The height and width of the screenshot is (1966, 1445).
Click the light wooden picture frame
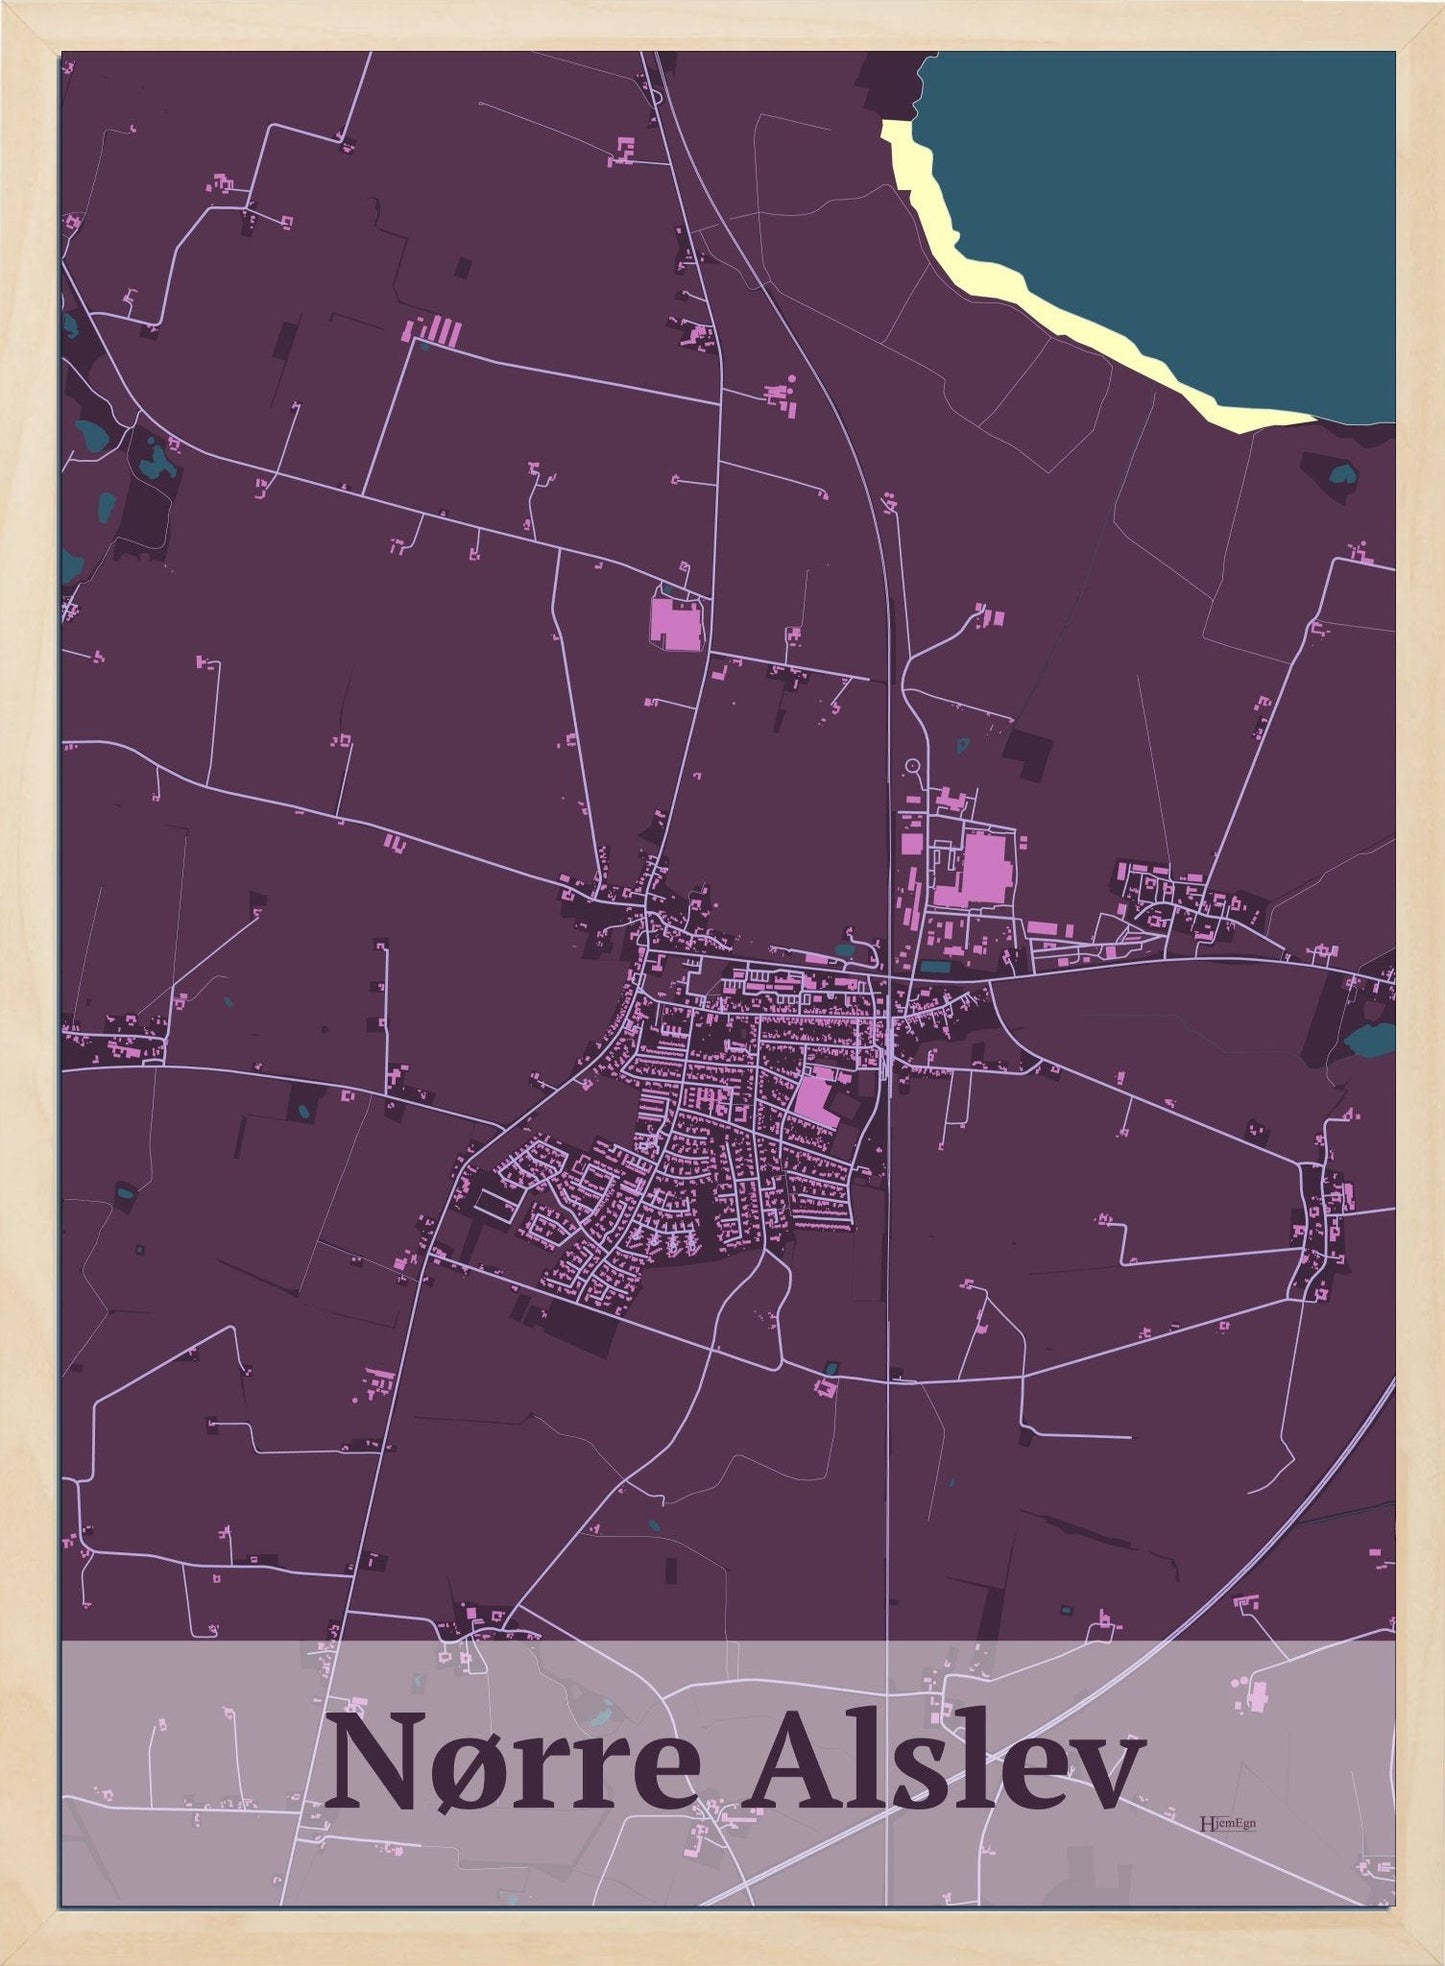click(28, 1000)
